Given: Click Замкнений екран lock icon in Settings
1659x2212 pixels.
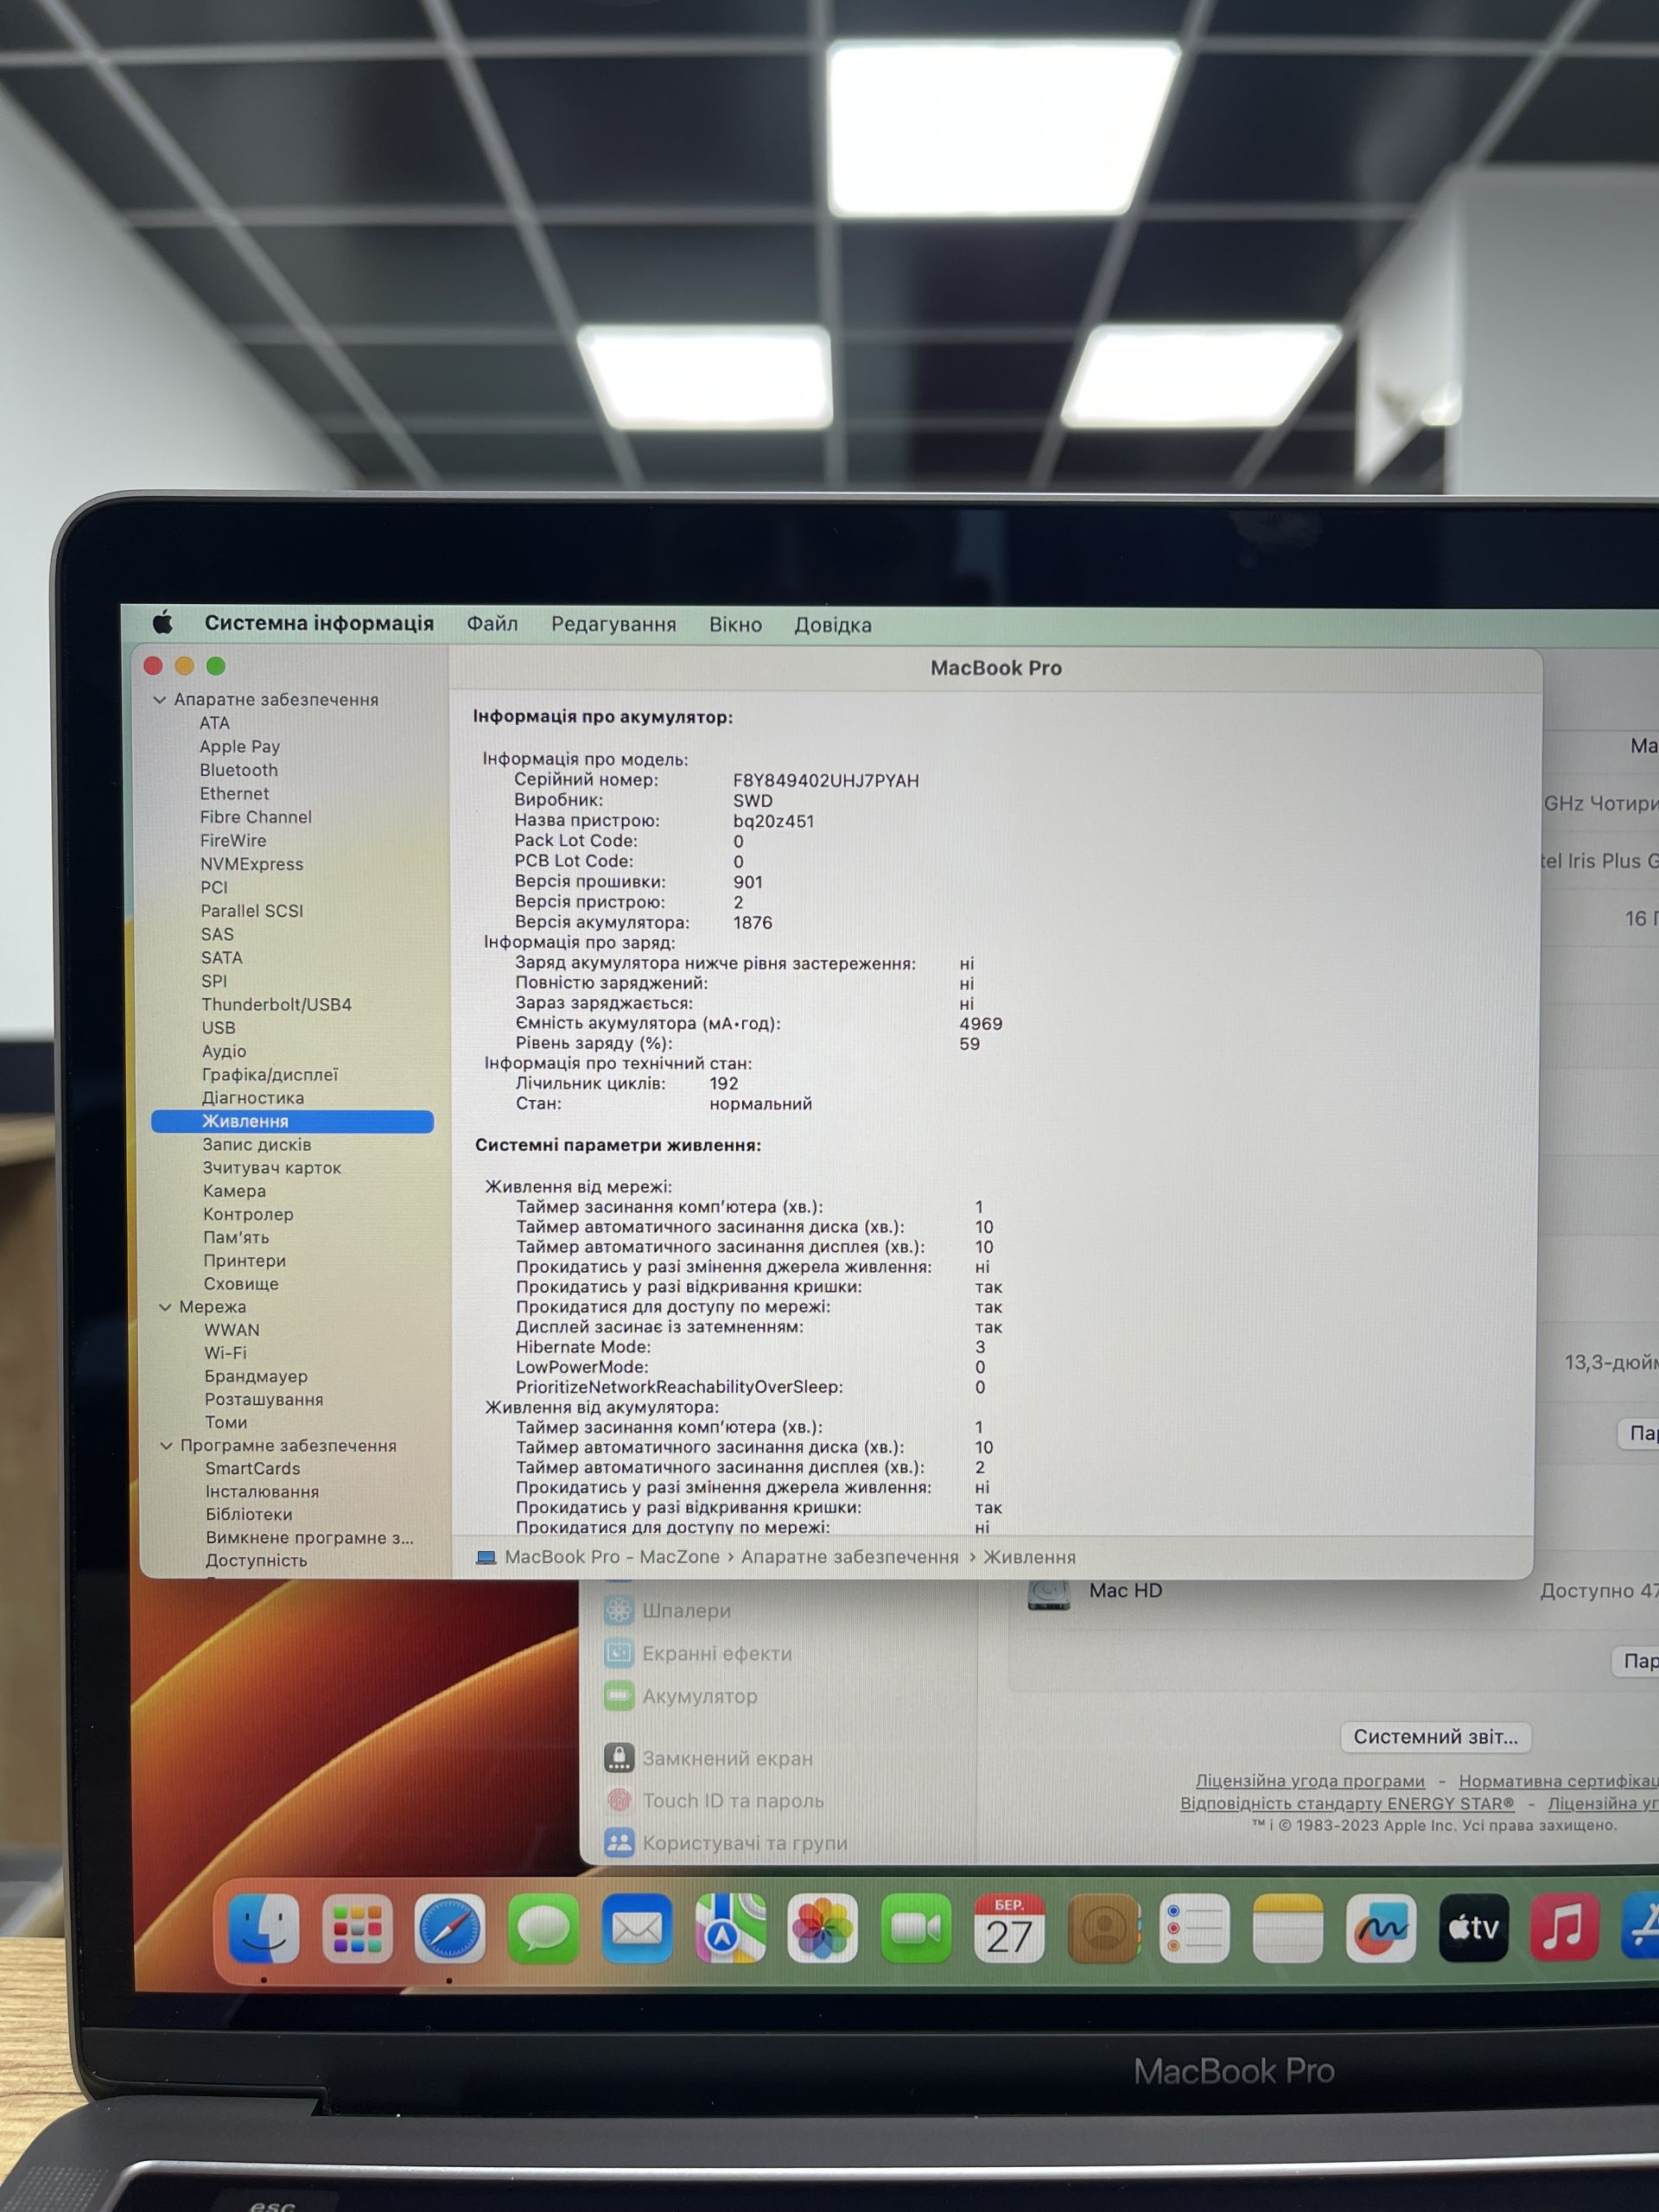Looking at the screenshot, I should [619, 1757].
